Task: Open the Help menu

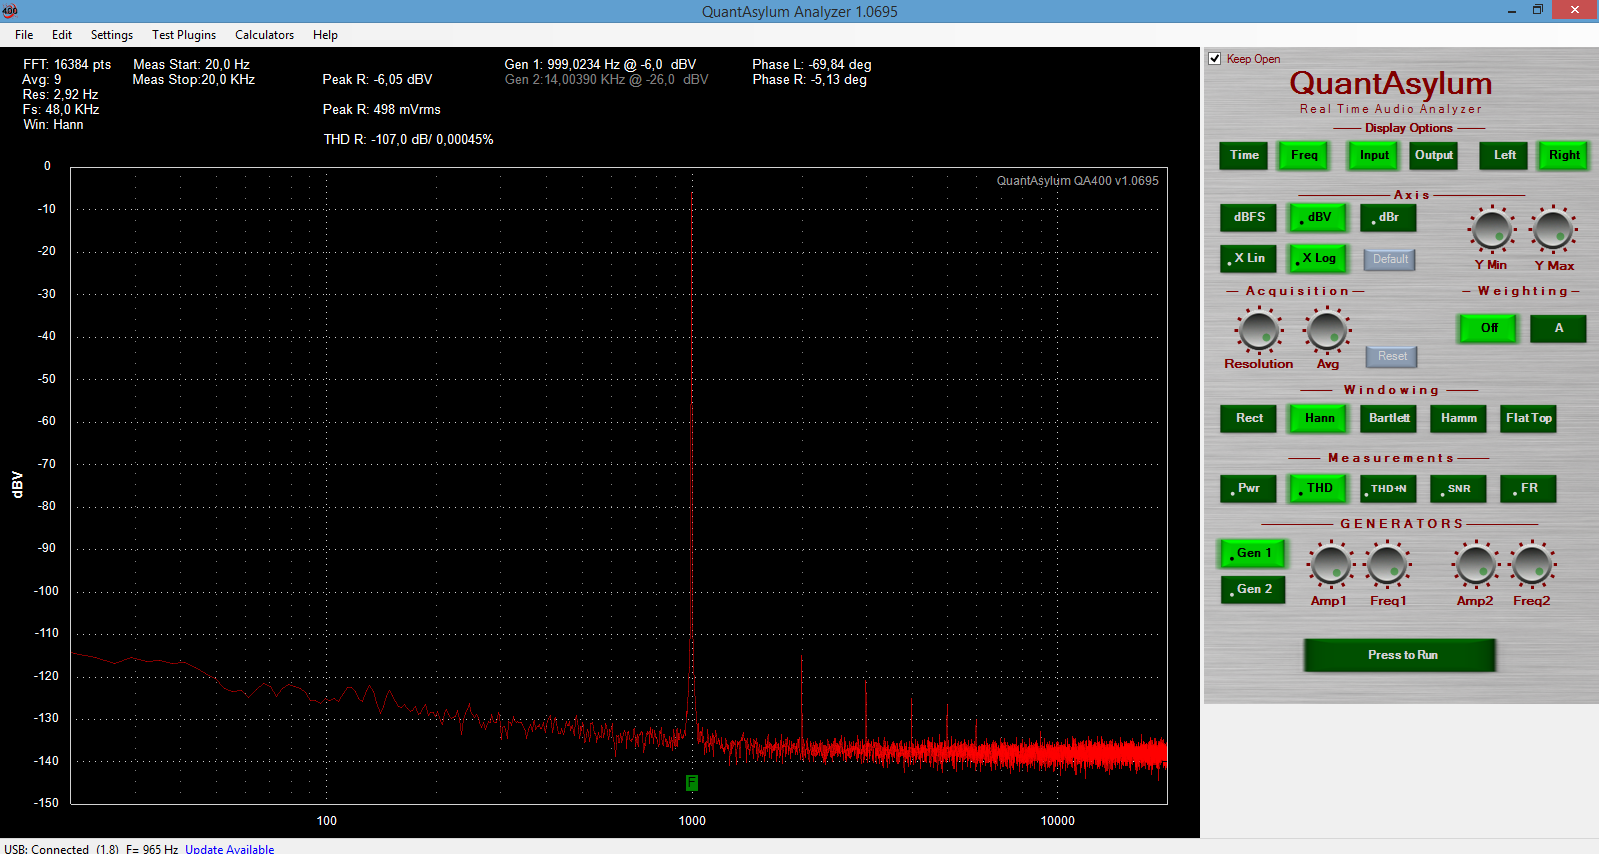Action: 325,35
